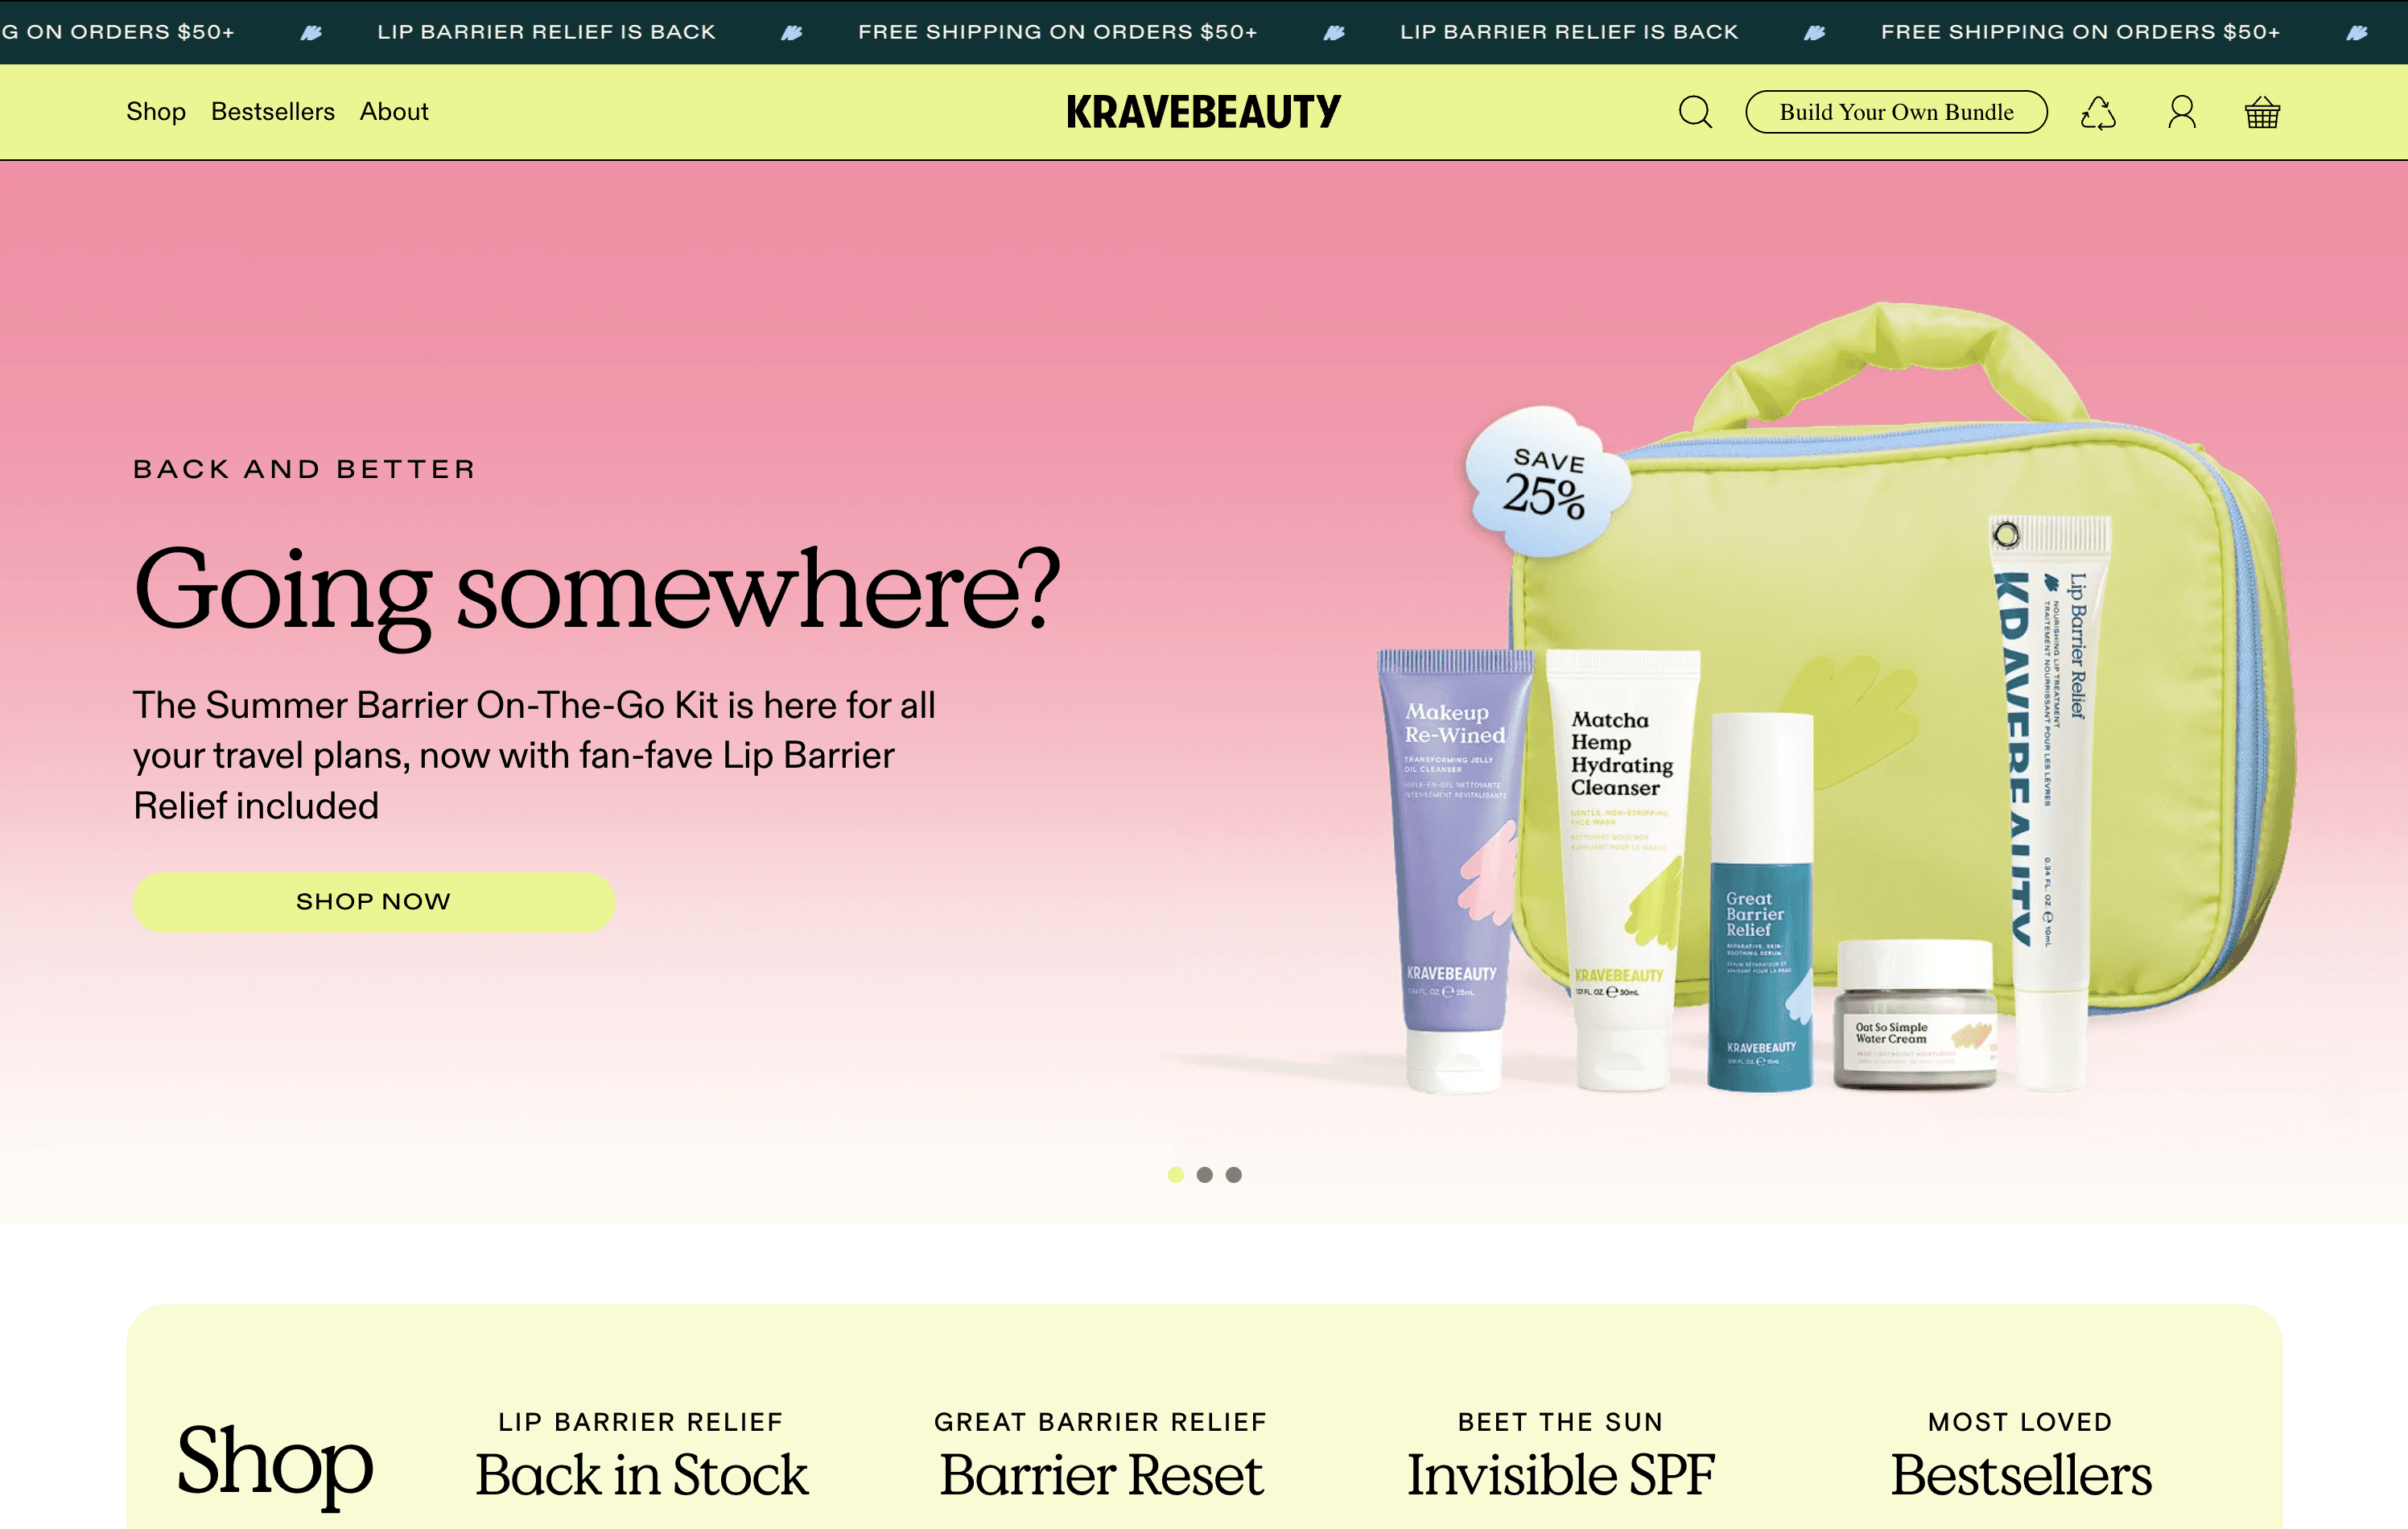Viewport: 2408px width, 1529px height.
Task: Click the 'BACK AND BETTER' text
Action: point(305,469)
